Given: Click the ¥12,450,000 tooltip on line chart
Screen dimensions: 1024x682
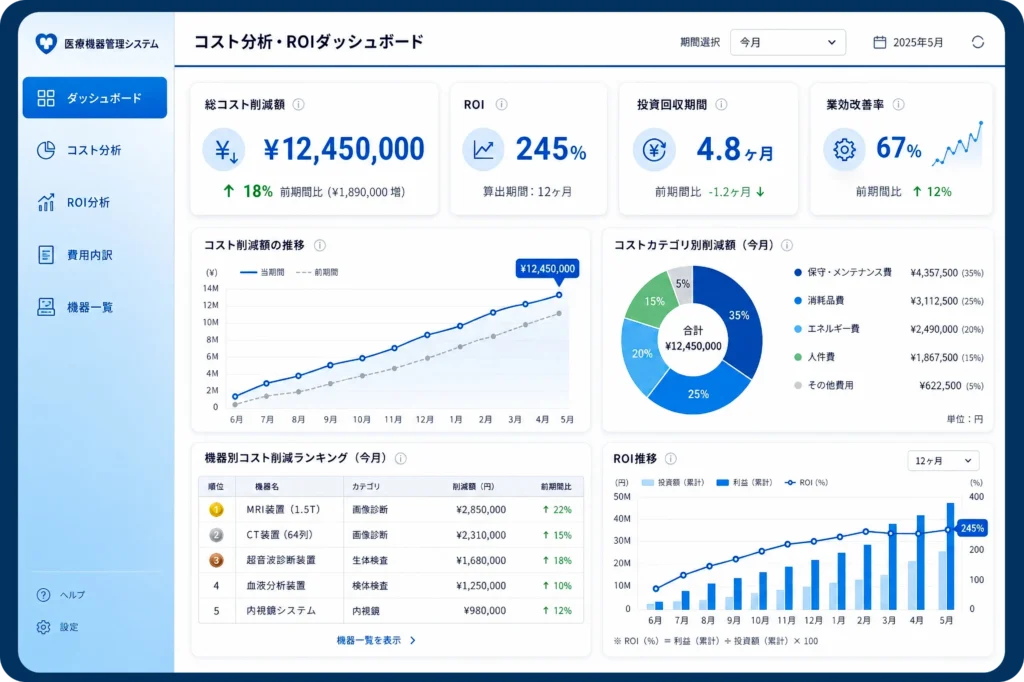Looking at the screenshot, I should click(x=547, y=268).
